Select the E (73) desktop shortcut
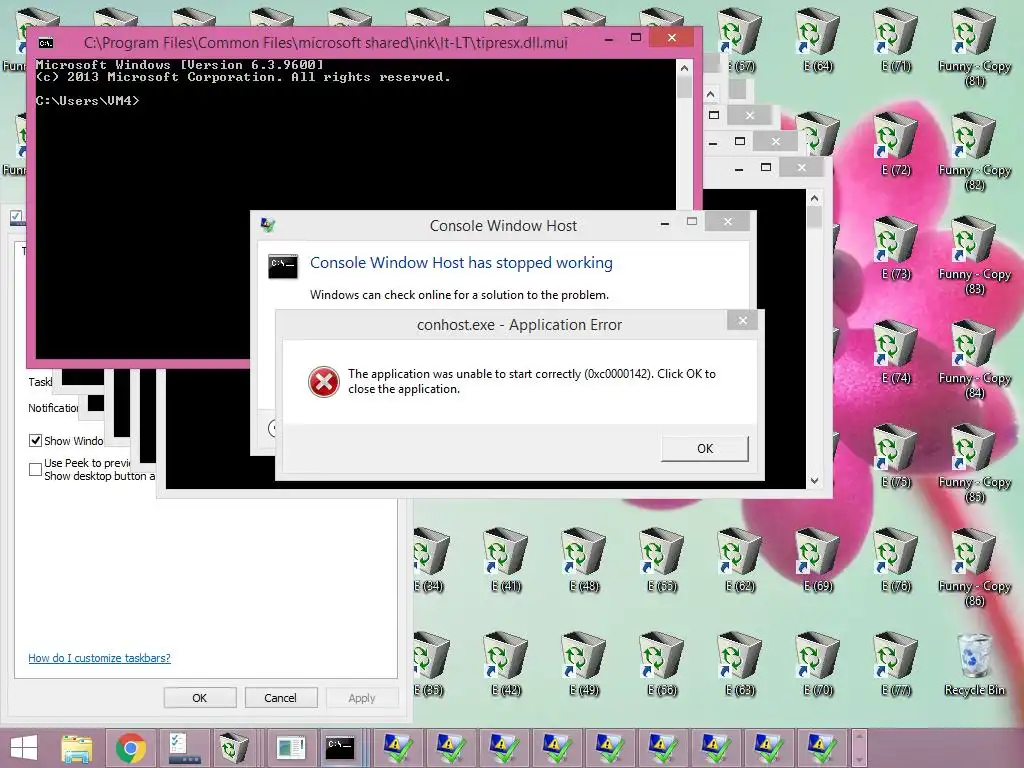Viewport: 1024px width, 768px height. (x=896, y=248)
